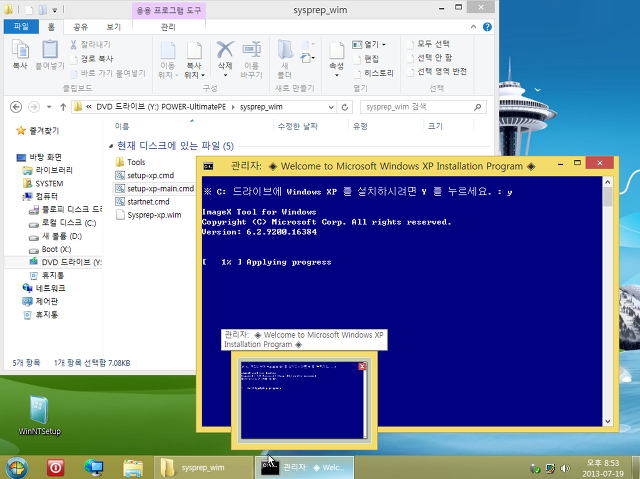Click Desktop (바탕 화면) in navigation pane
Screen dimensions: 640x479
click(x=39, y=157)
